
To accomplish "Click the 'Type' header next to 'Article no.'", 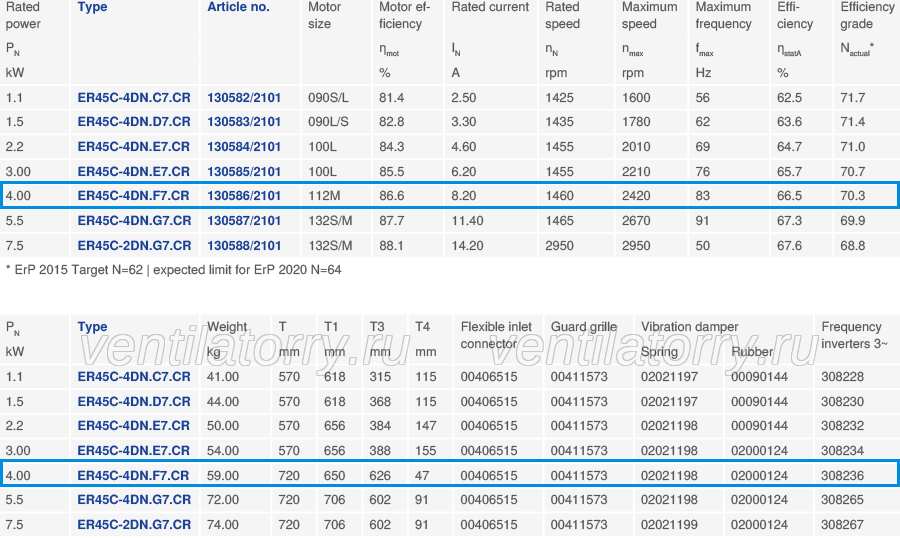I will [92, 7].
